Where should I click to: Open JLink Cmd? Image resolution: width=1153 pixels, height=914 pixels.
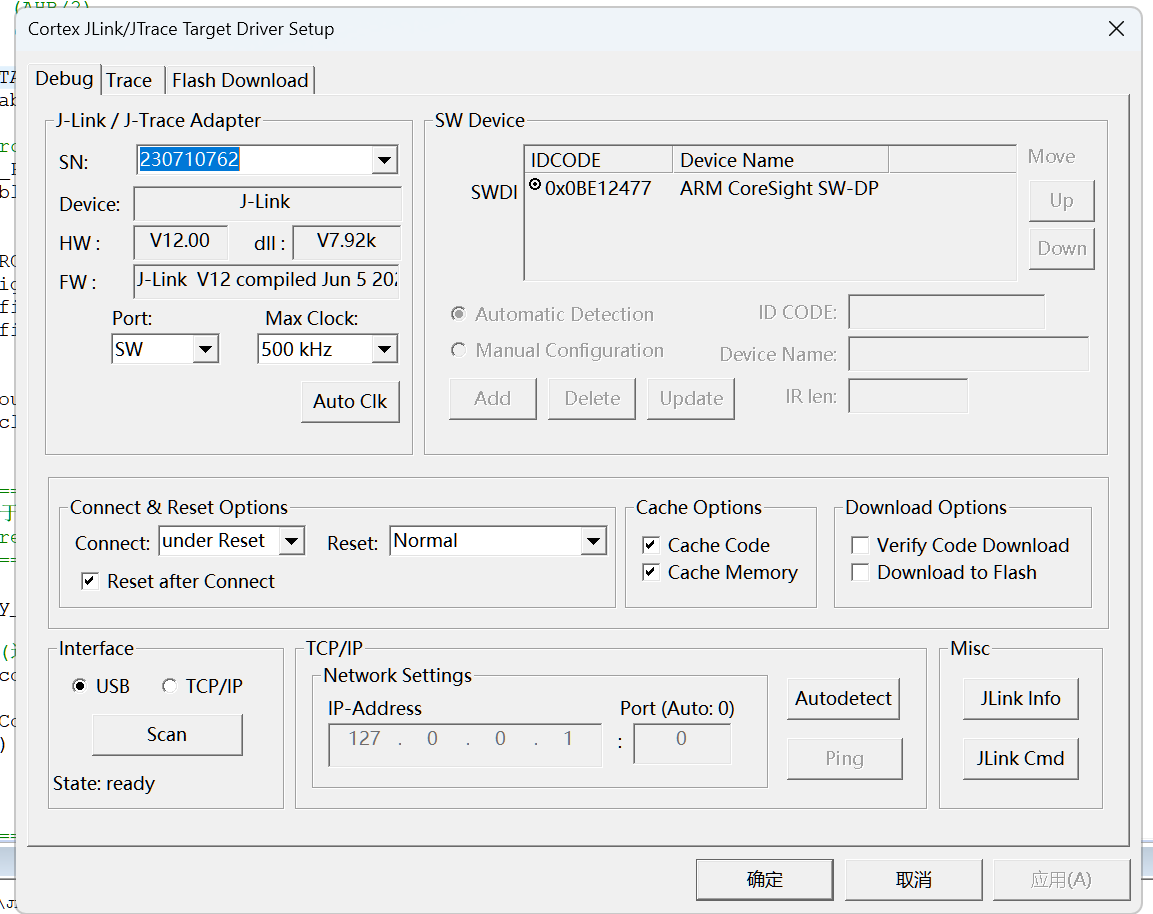[1021, 759]
